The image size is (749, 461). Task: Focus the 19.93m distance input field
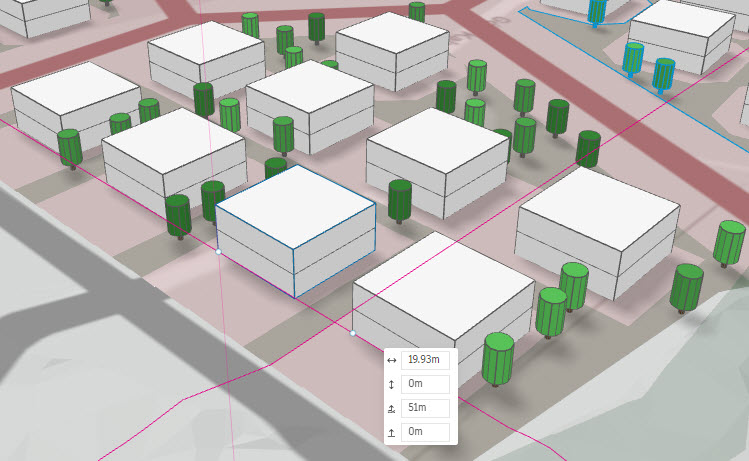tap(427, 360)
